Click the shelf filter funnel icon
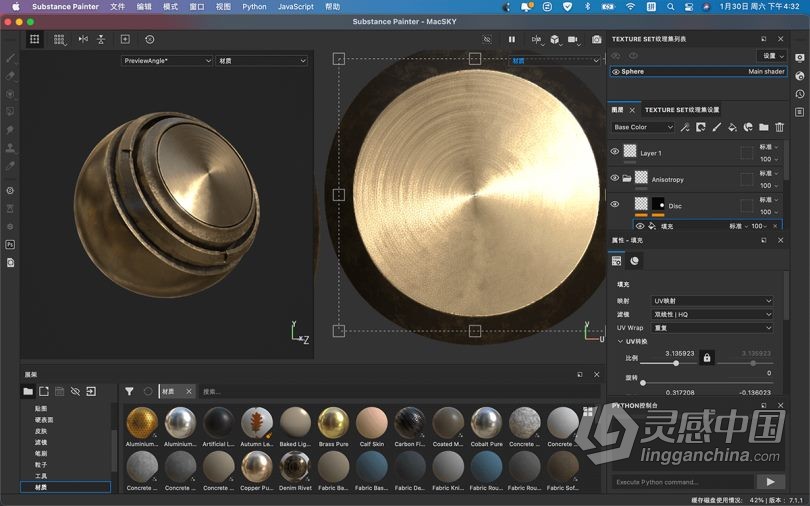Image resolution: width=810 pixels, height=506 pixels. point(129,391)
